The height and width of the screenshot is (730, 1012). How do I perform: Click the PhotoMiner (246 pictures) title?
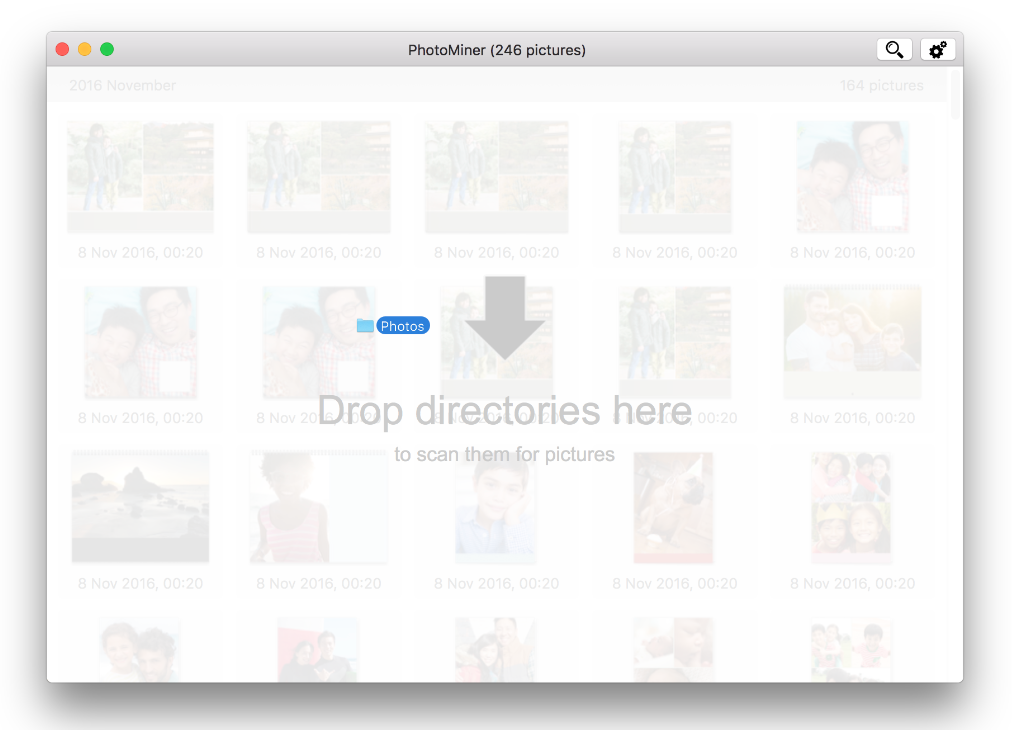[x=497, y=50]
